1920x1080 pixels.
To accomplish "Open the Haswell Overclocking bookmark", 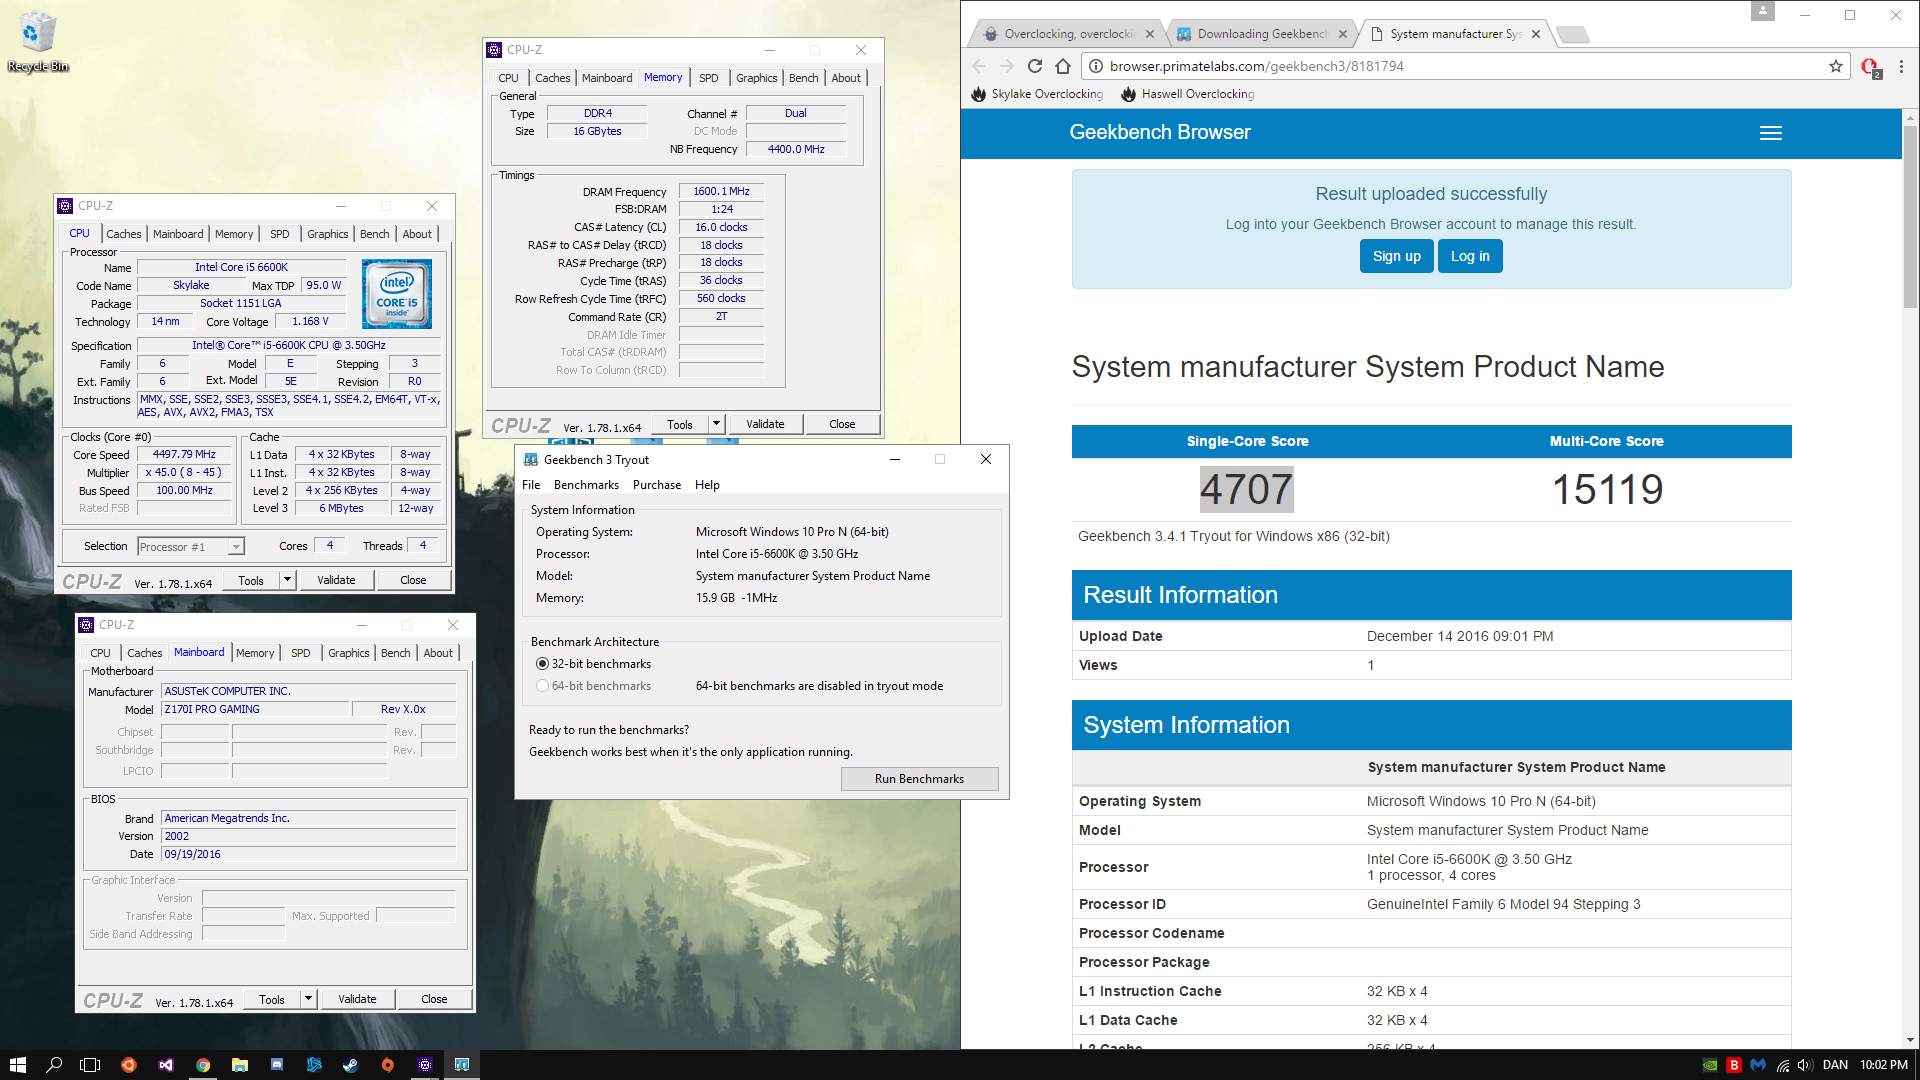I will (x=1187, y=94).
